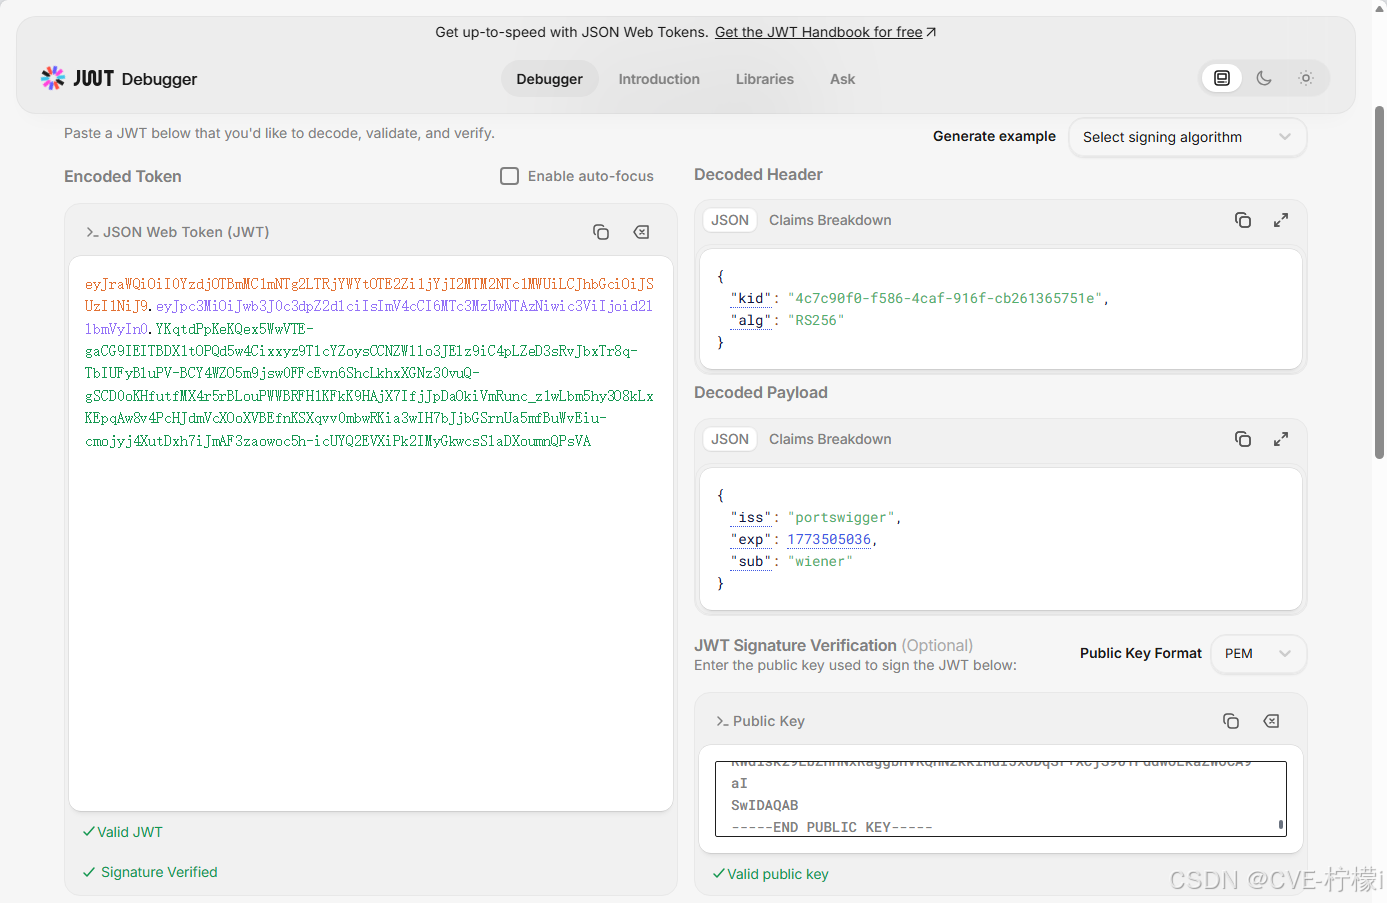Go to the Introduction tab
The height and width of the screenshot is (903, 1387).
coord(659,79)
